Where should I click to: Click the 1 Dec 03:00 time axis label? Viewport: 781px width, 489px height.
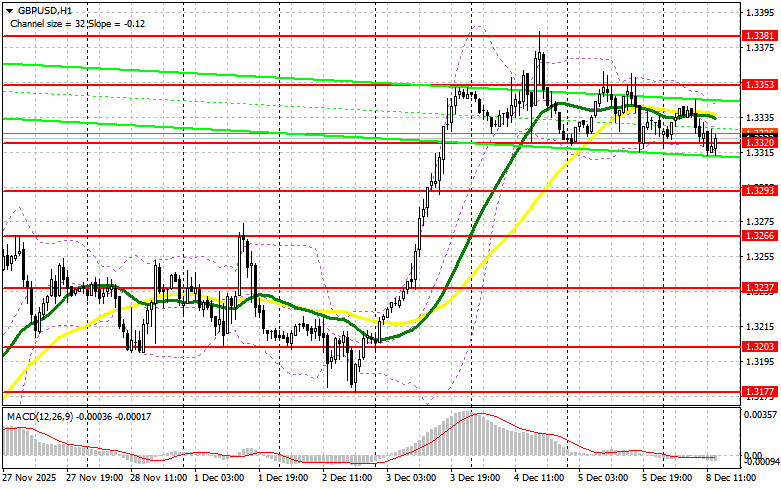[219, 478]
